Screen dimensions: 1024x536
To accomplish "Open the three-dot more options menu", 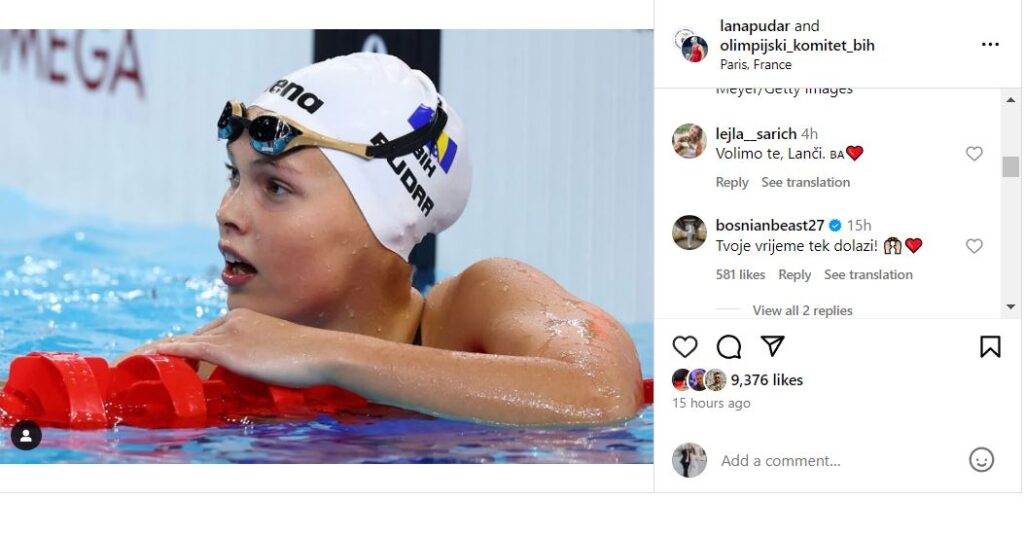I will tap(990, 44).
